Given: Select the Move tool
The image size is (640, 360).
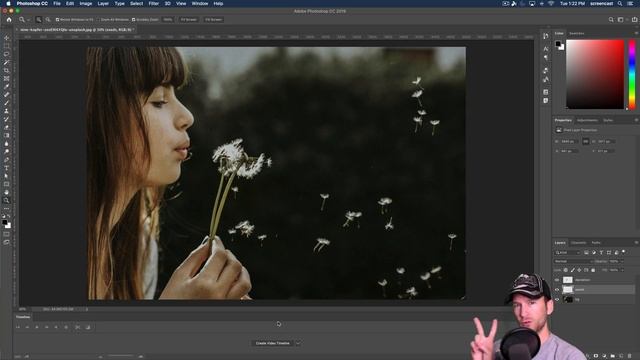Looking at the screenshot, I should pyautogui.click(x=7, y=38).
